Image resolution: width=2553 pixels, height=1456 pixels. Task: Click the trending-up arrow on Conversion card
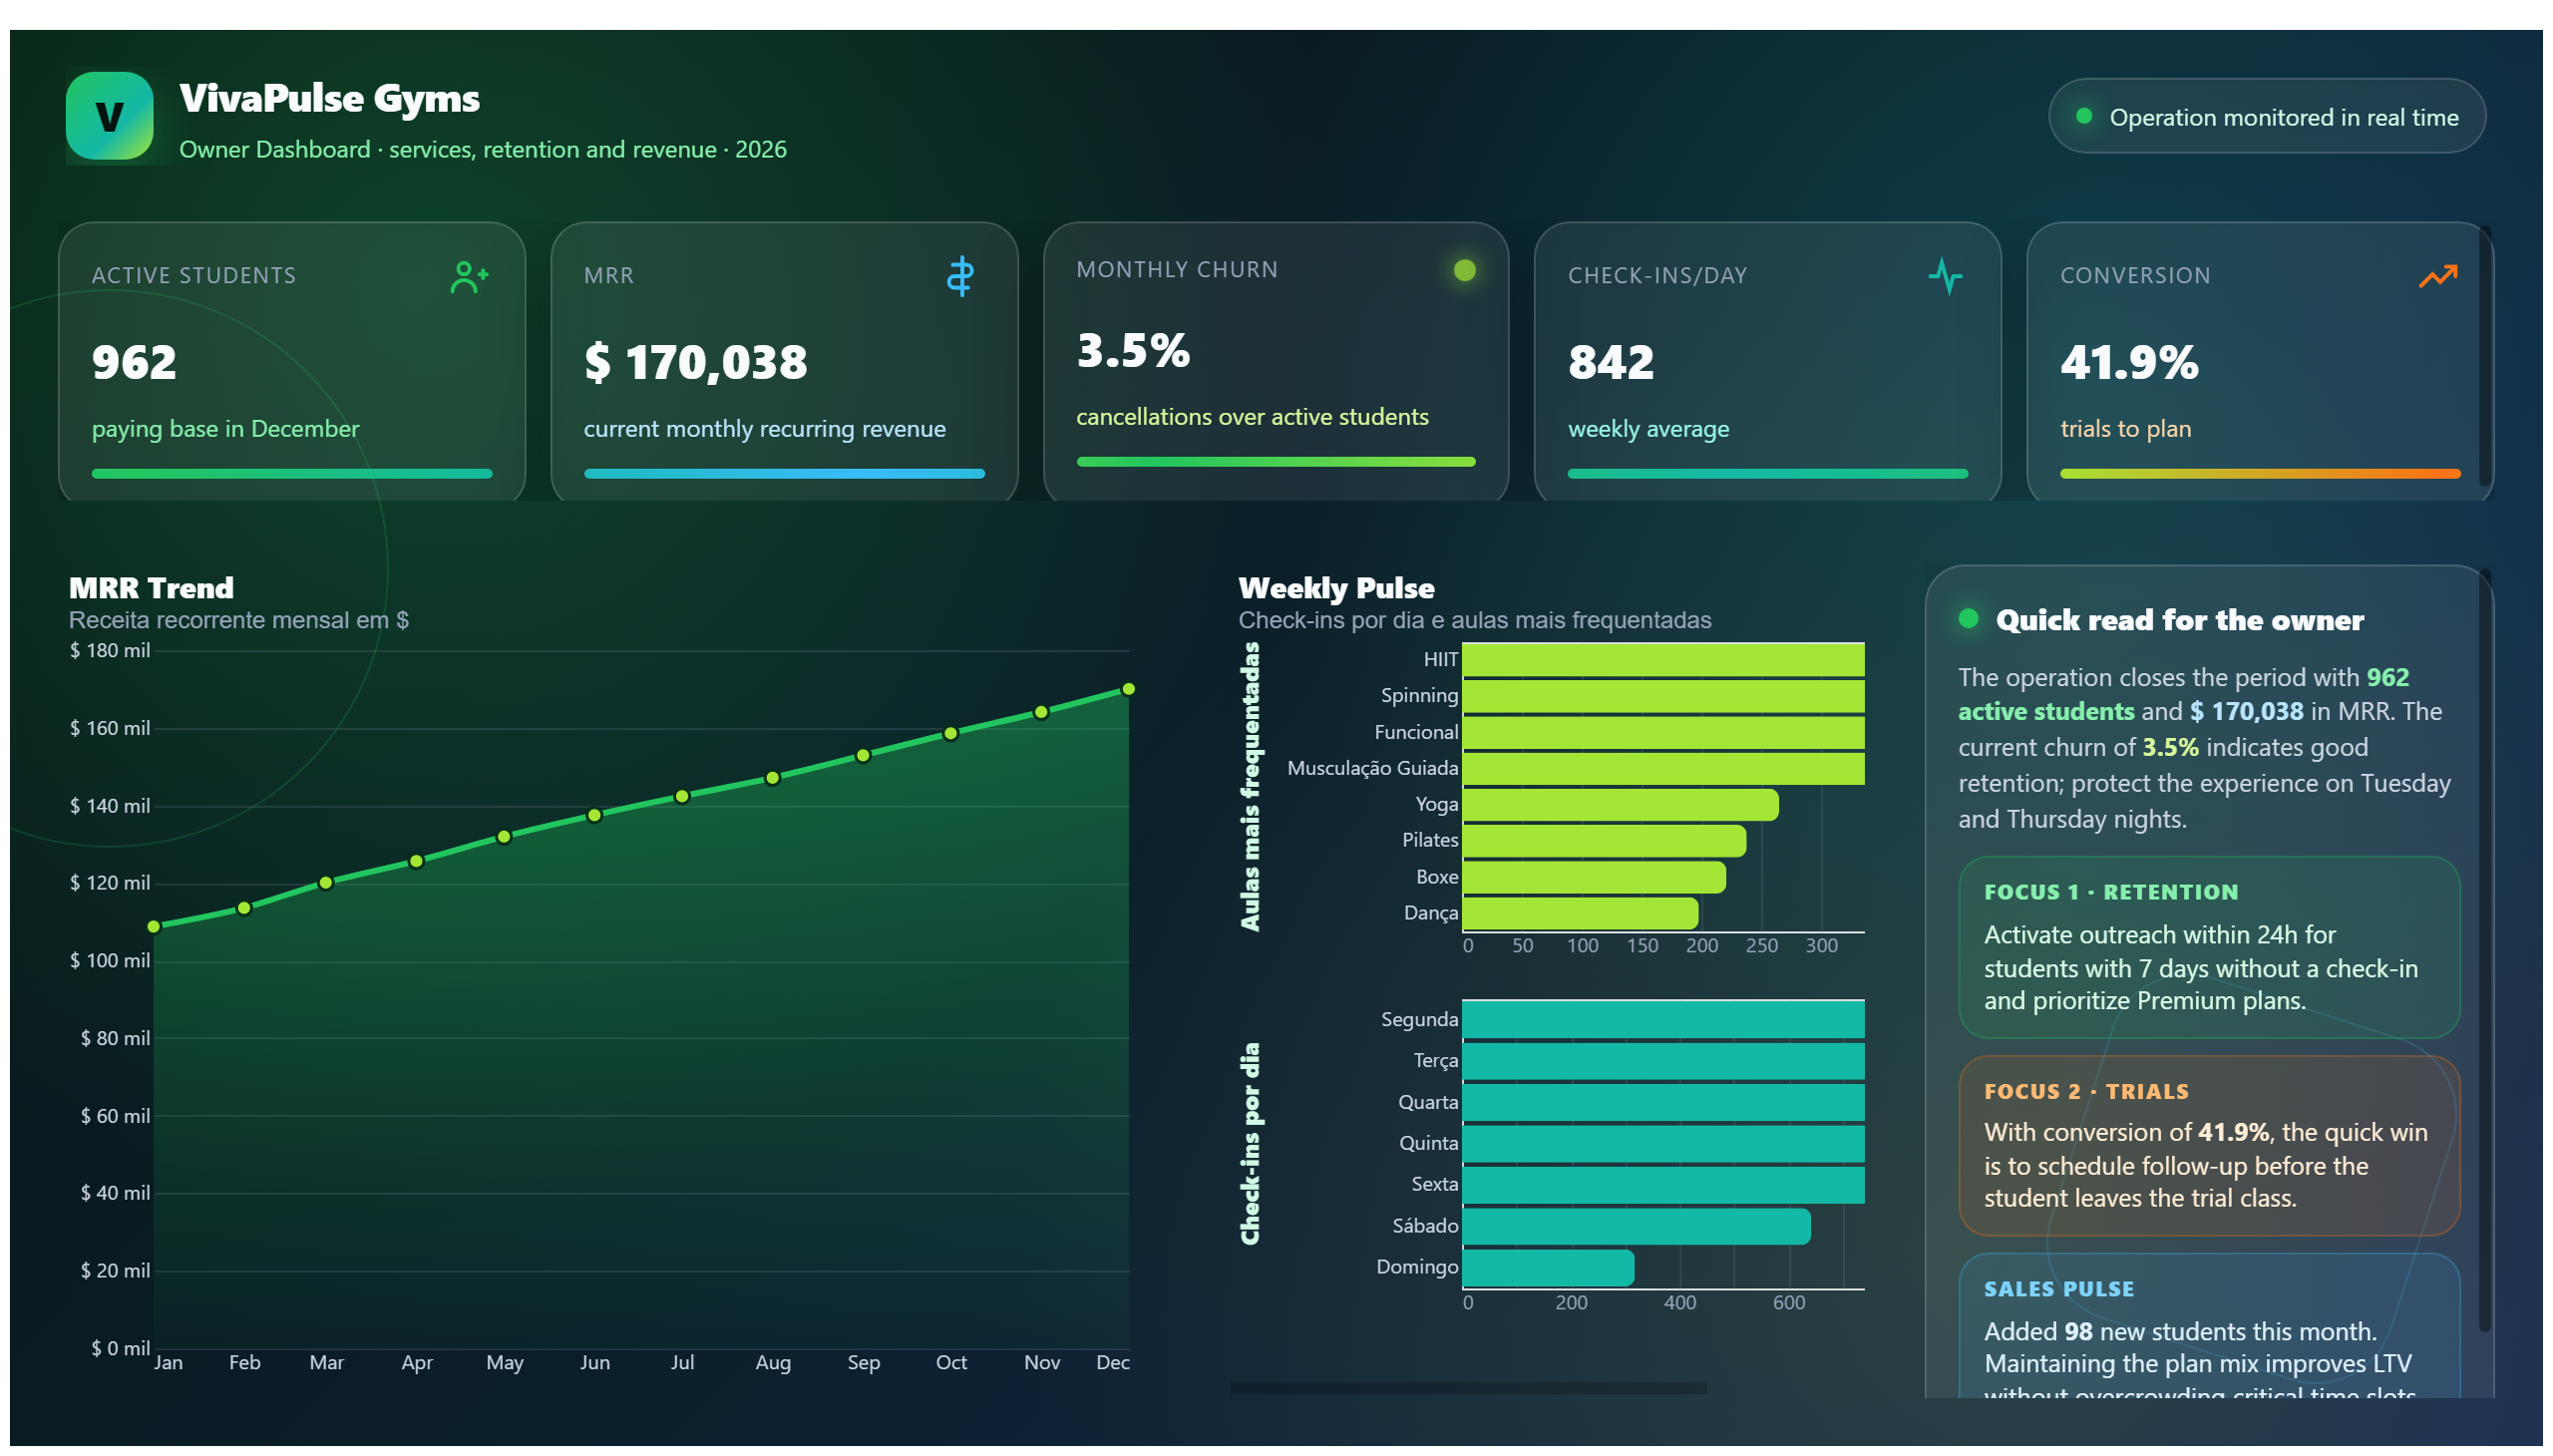coord(2437,276)
